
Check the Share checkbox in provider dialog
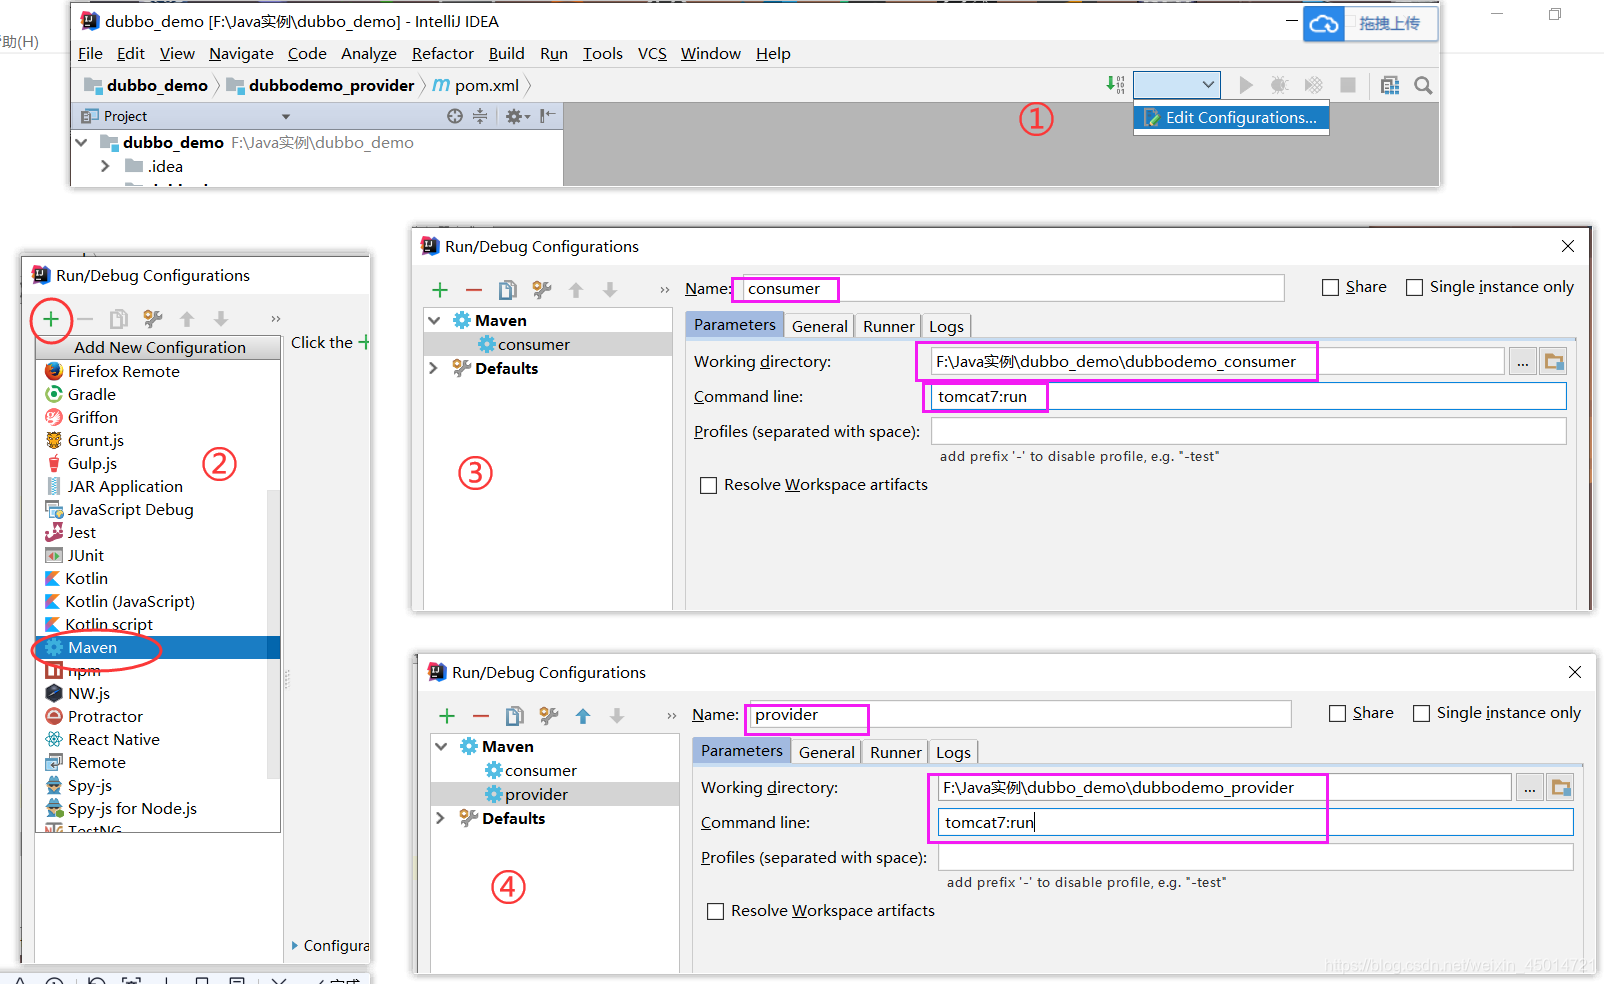(1337, 714)
